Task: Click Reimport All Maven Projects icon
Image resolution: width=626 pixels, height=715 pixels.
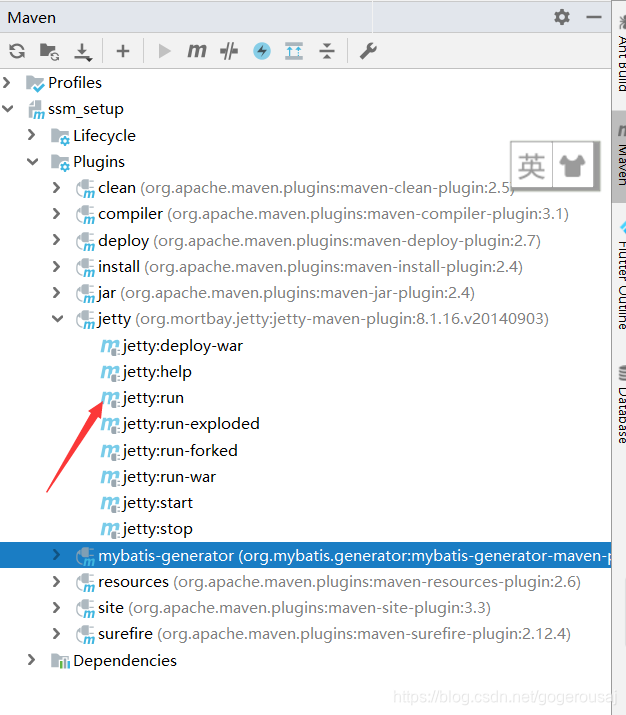Action: pos(17,51)
